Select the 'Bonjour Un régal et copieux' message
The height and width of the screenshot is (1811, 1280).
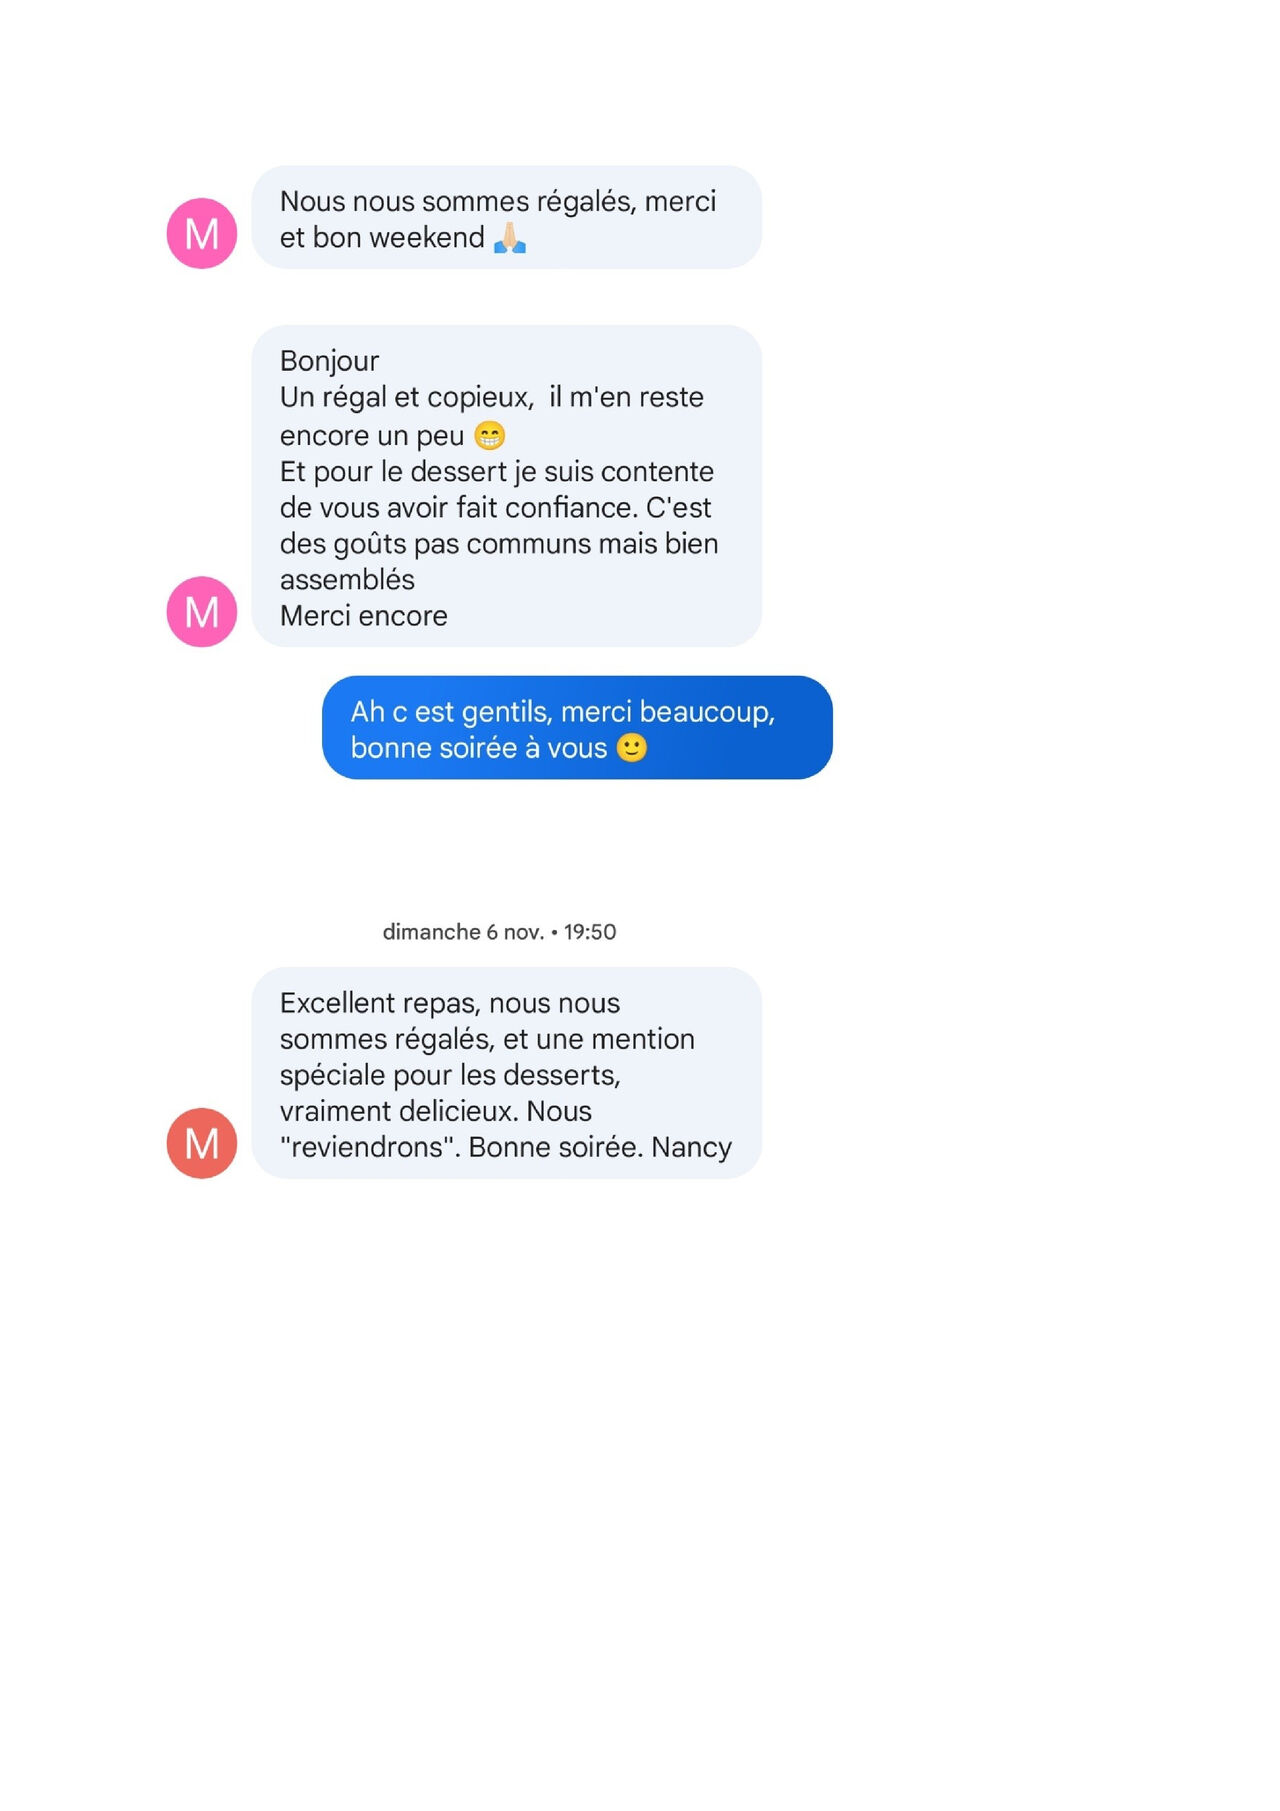(506, 486)
